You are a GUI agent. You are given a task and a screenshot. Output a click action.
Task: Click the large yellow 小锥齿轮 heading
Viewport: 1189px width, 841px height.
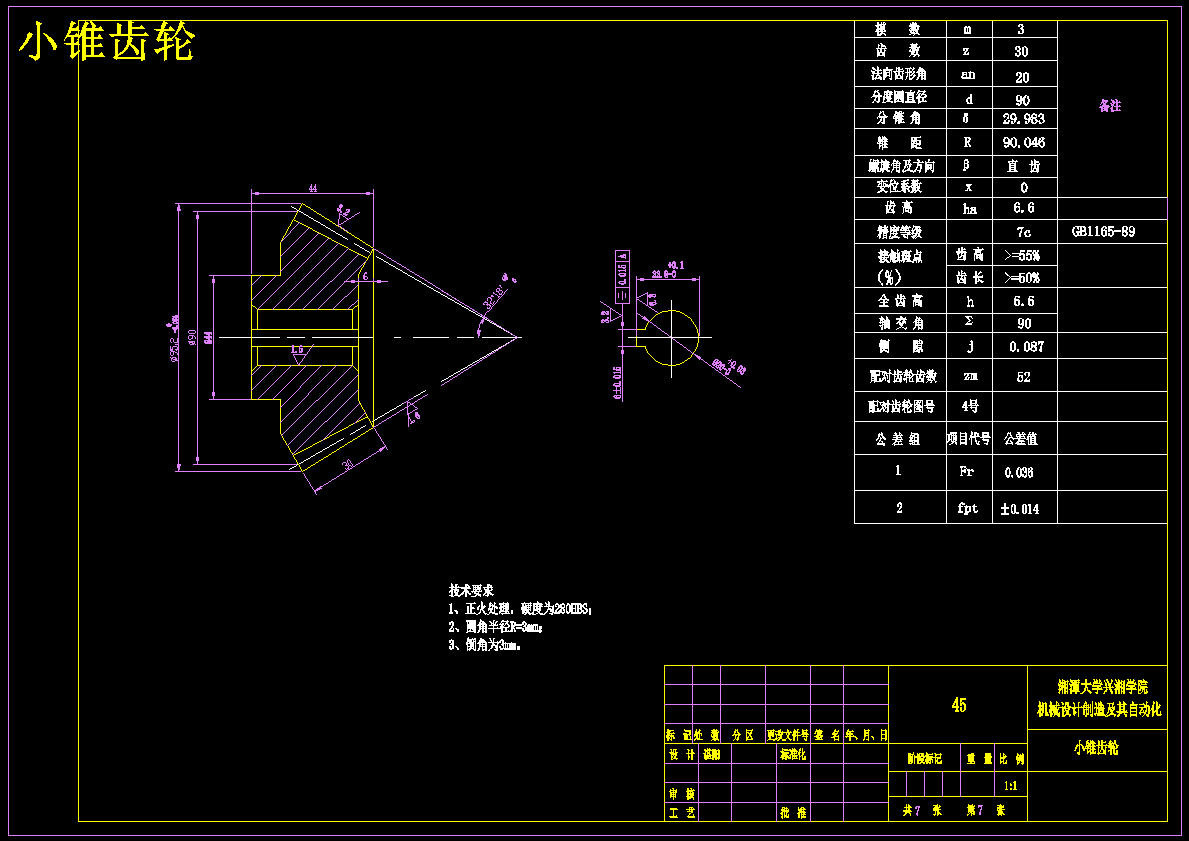pyautogui.click(x=107, y=42)
